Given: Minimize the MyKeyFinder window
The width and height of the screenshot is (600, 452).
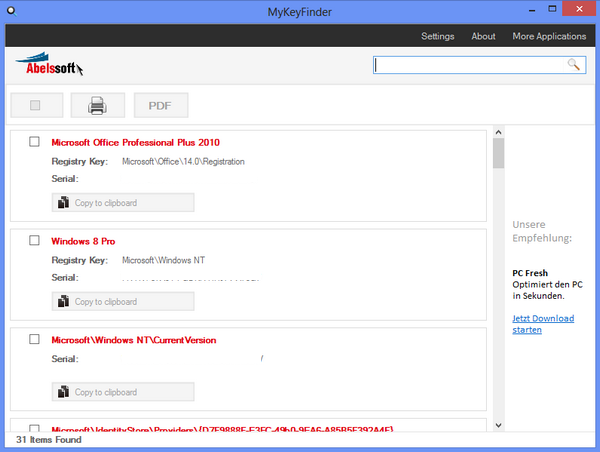Looking at the screenshot, I should pos(532,10).
